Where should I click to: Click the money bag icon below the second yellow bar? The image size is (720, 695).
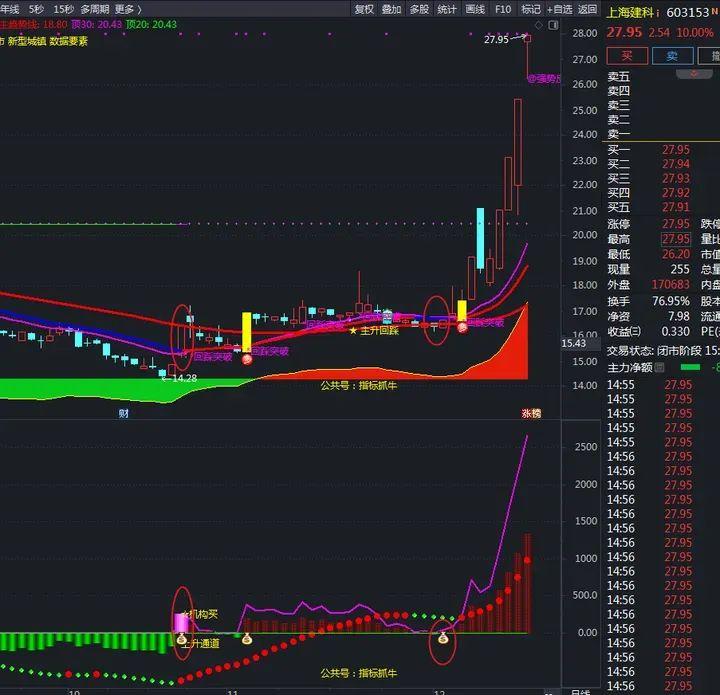click(247, 639)
